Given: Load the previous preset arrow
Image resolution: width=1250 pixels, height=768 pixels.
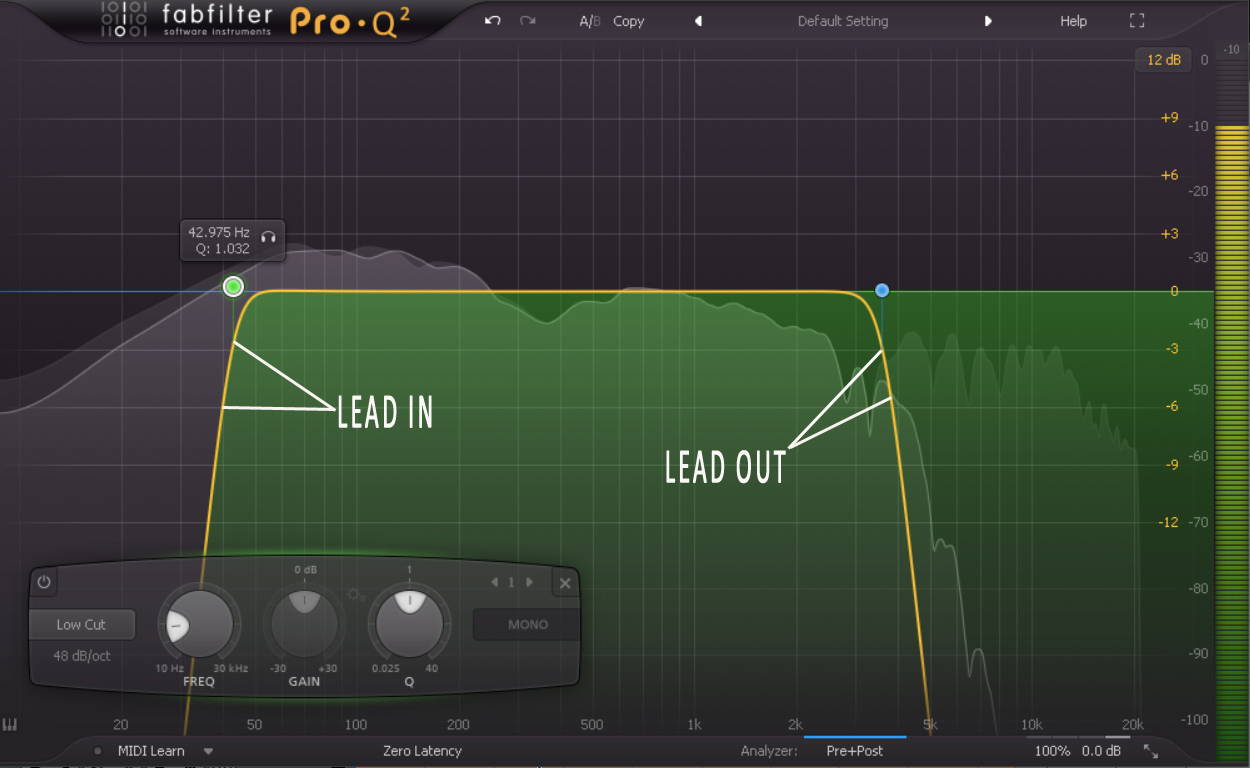Looking at the screenshot, I should pyautogui.click(x=698, y=21).
